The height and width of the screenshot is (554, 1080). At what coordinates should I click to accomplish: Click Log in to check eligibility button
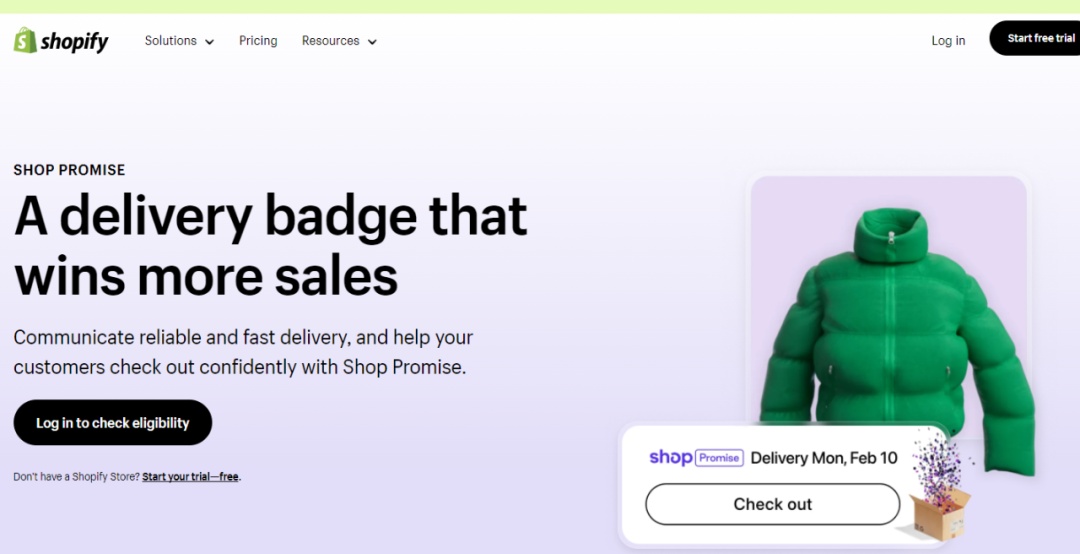pyautogui.click(x=113, y=422)
